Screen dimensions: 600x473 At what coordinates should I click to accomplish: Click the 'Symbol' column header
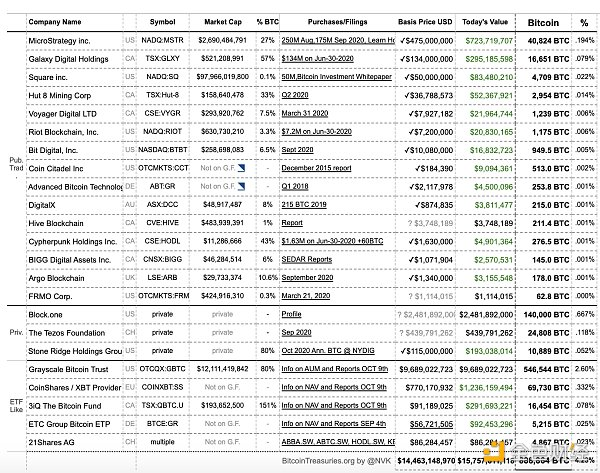(162, 22)
